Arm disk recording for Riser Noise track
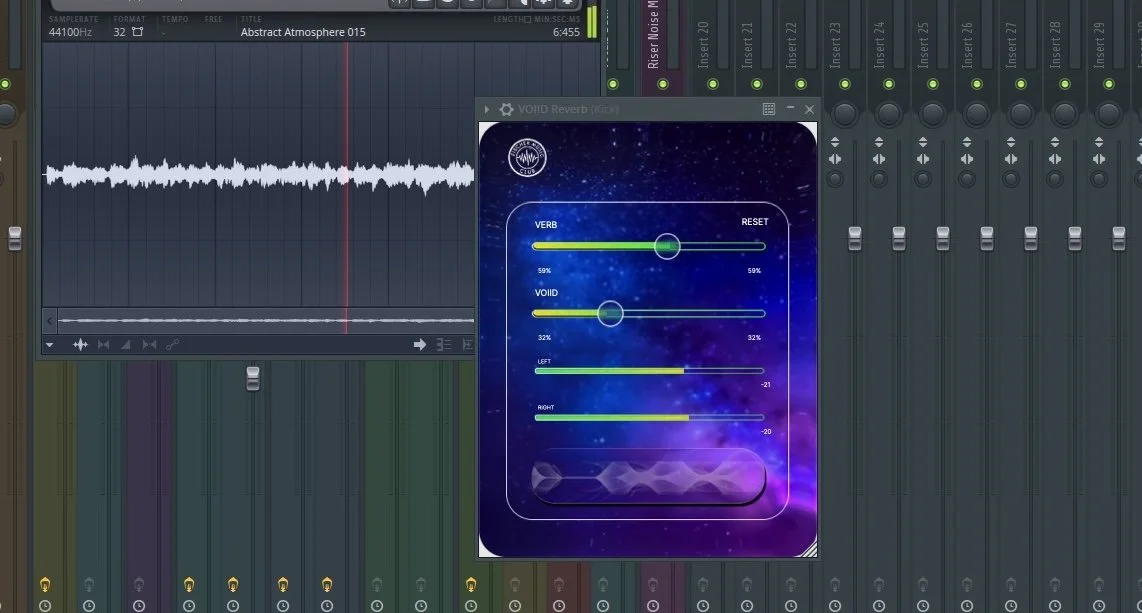The height and width of the screenshot is (613, 1142). pos(653,584)
